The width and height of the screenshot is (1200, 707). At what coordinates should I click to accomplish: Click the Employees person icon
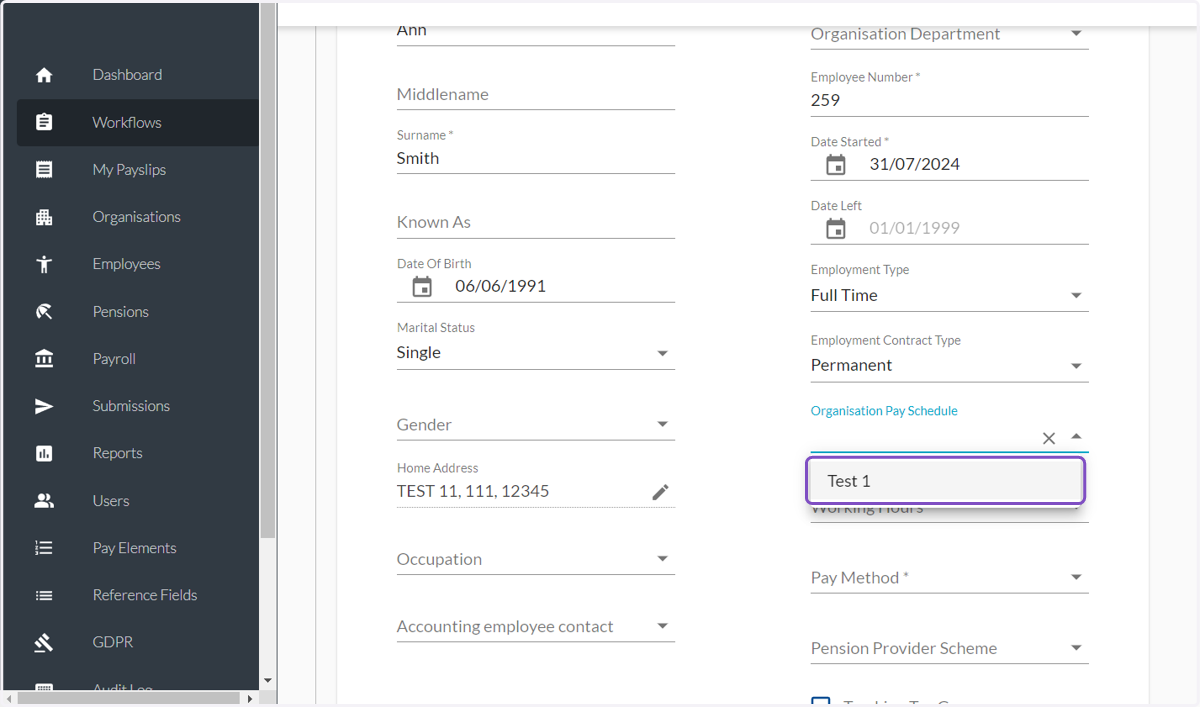point(44,264)
